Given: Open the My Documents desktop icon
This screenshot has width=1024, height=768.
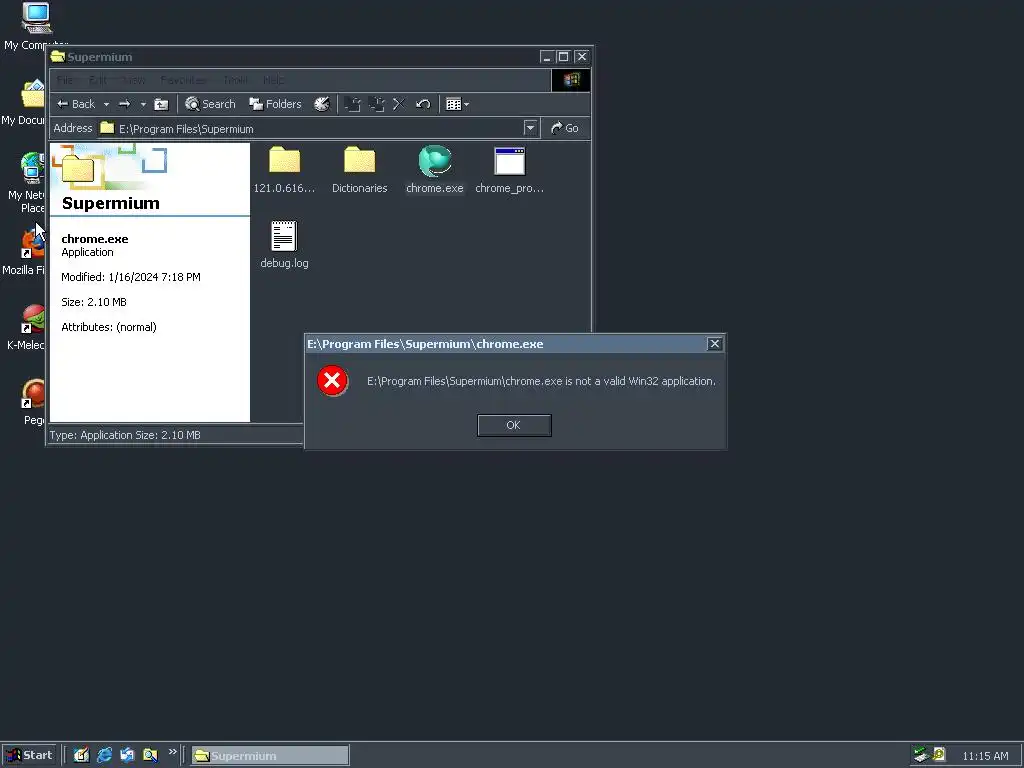Looking at the screenshot, I should click(x=24, y=103).
